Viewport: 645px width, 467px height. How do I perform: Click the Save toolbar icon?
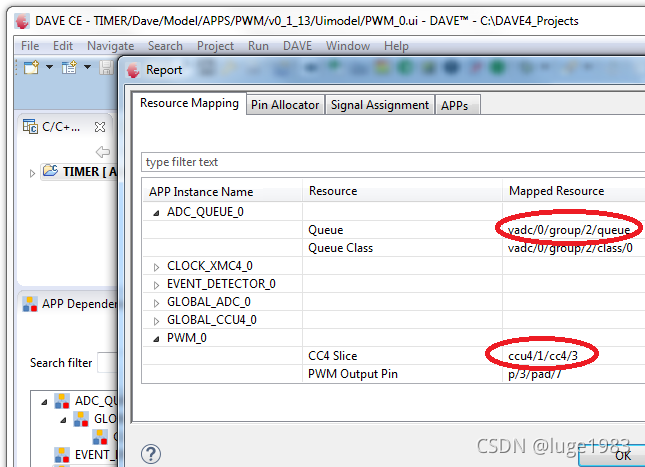[107, 67]
